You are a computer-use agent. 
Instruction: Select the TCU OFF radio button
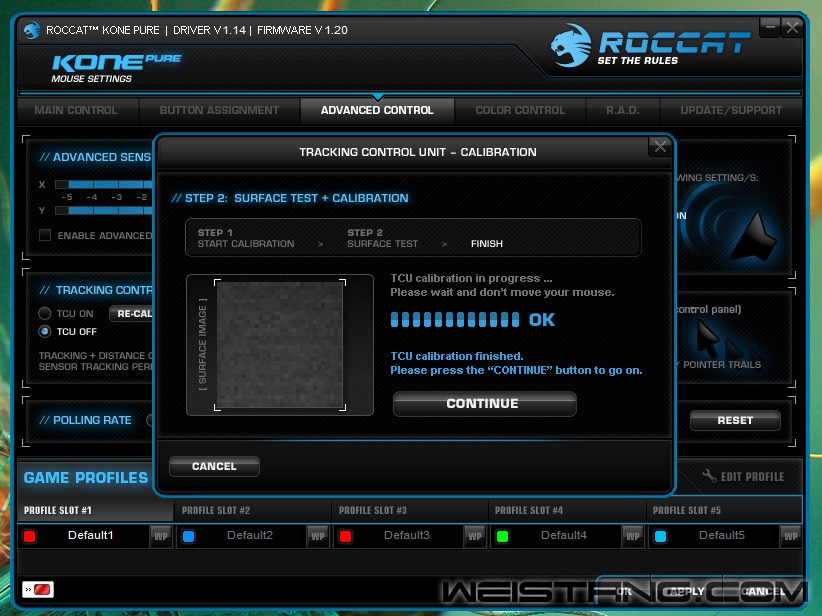pyautogui.click(x=45, y=331)
